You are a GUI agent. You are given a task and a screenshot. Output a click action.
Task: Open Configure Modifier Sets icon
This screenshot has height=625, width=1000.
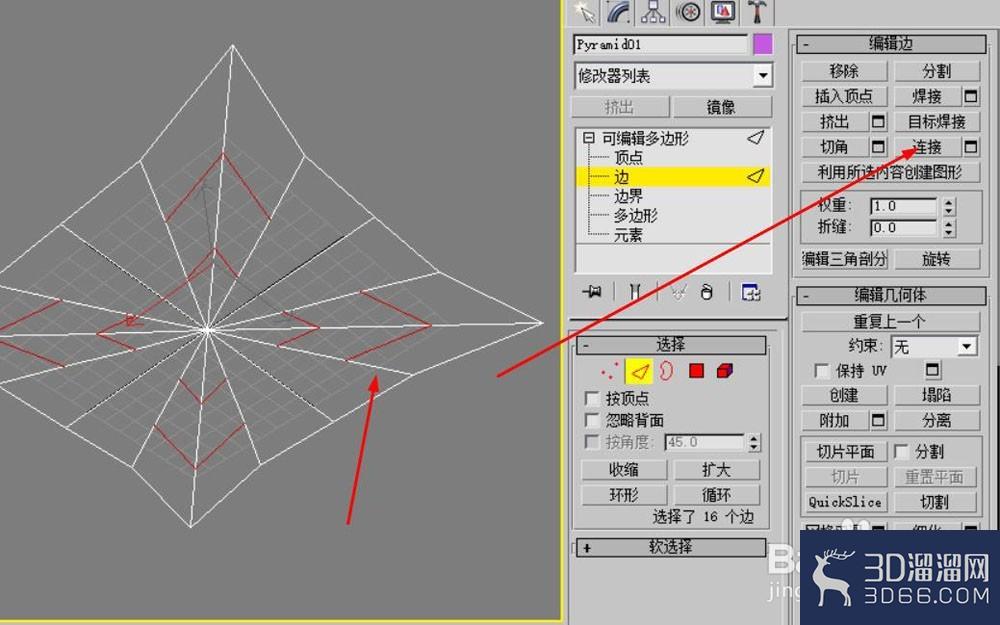click(x=751, y=292)
